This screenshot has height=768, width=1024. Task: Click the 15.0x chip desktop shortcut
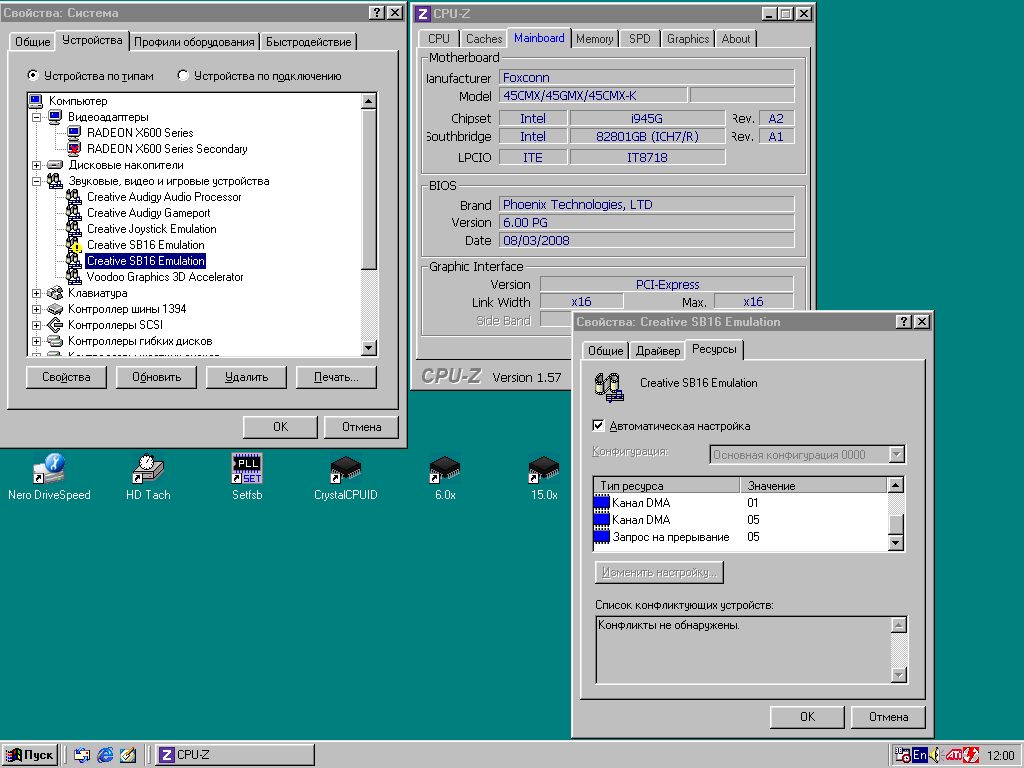(543, 469)
